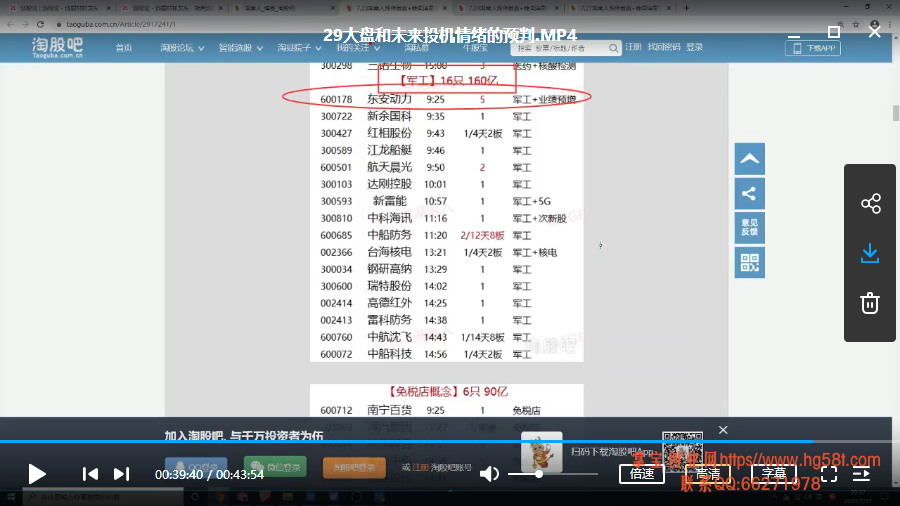Mute the player volume speaker icon
The image size is (900, 506).
[x=489, y=474]
